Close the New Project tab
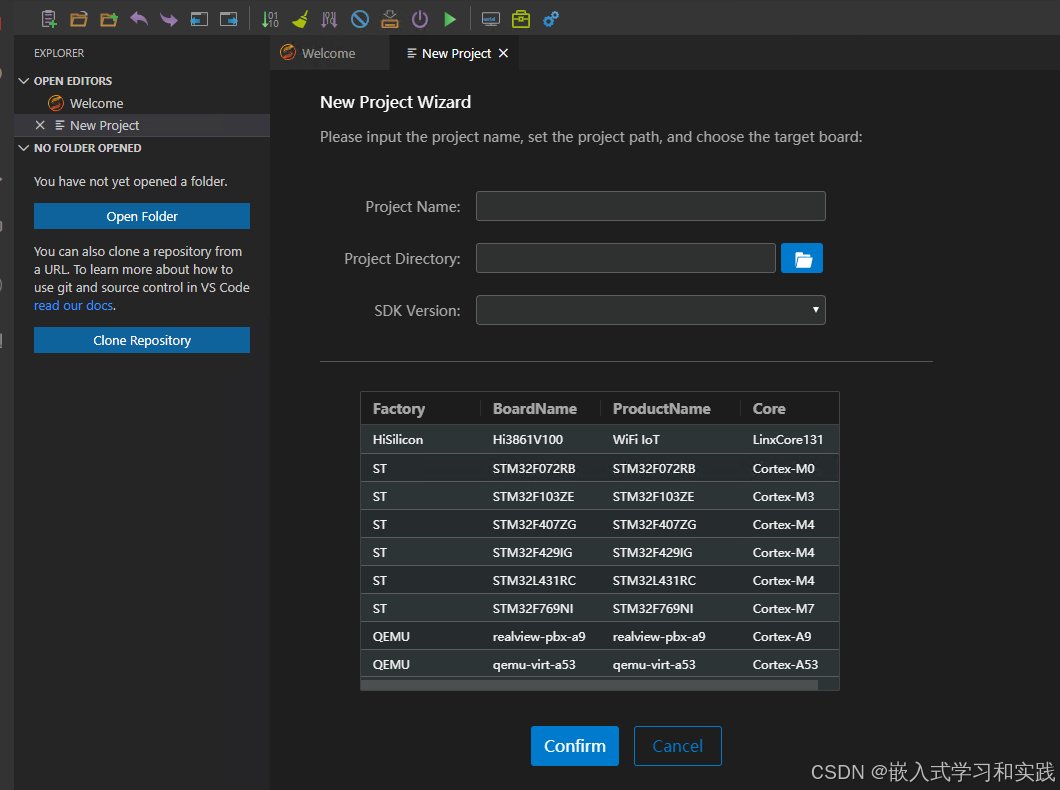The height and width of the screenshot is (790, 1060). coord(503,53)
